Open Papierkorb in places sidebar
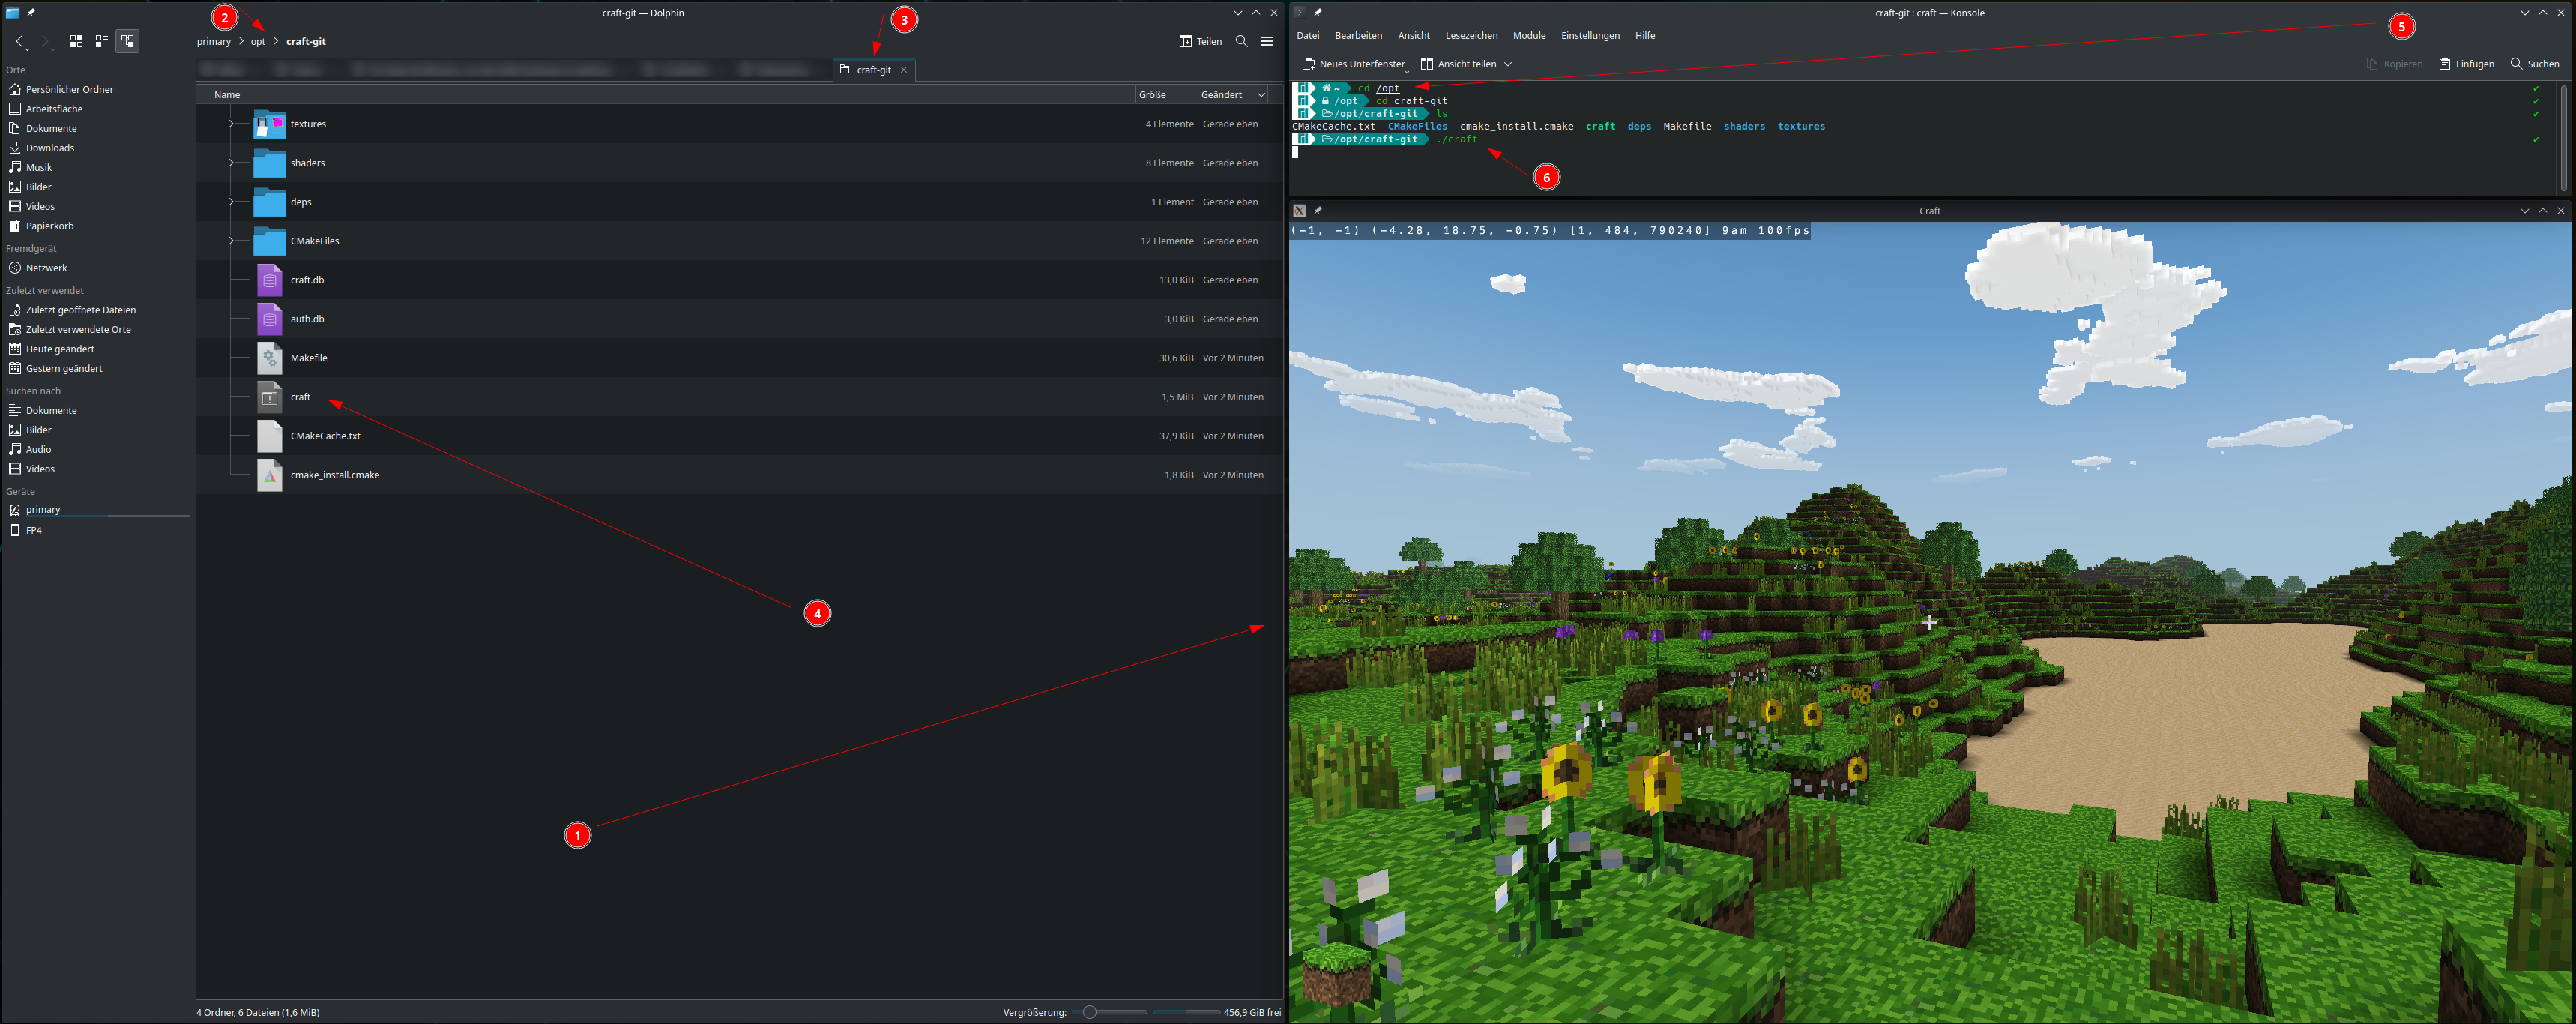The height and width of the screenshot is (1024, 2576). click(x=49, y=226)
